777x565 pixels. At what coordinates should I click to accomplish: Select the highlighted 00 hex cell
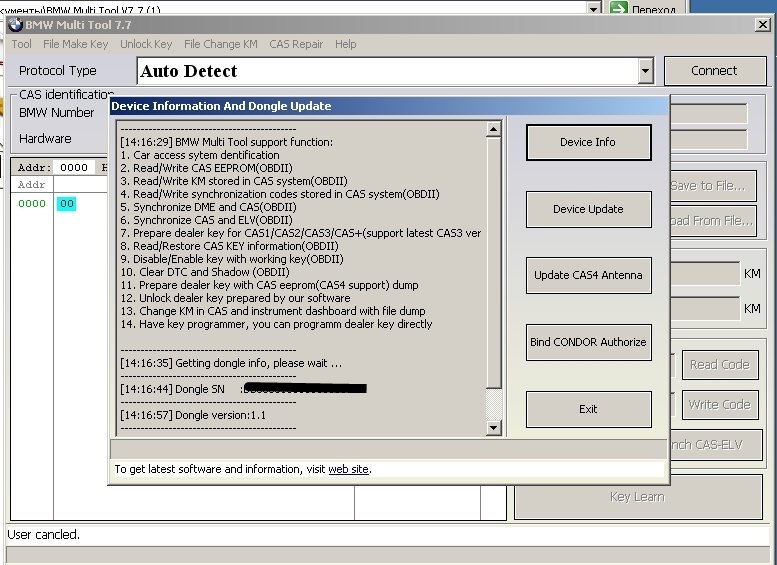66,204
